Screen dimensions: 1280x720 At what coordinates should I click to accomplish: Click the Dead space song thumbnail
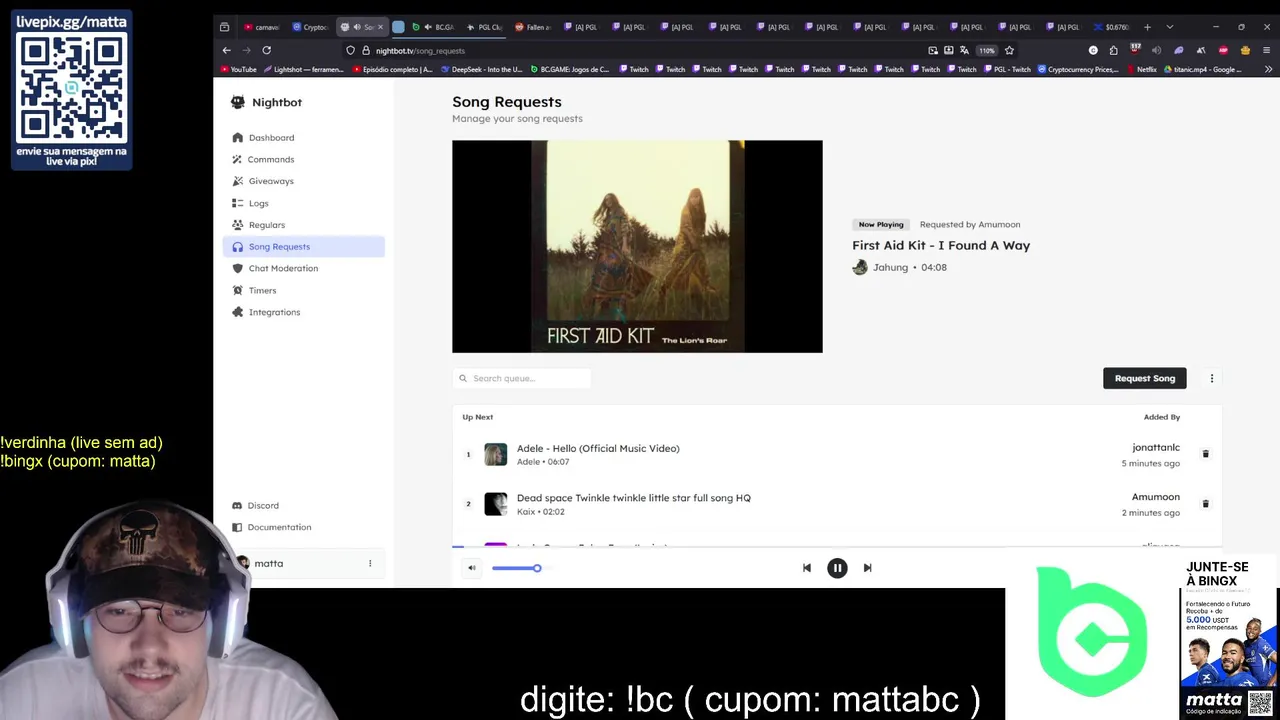496,504
